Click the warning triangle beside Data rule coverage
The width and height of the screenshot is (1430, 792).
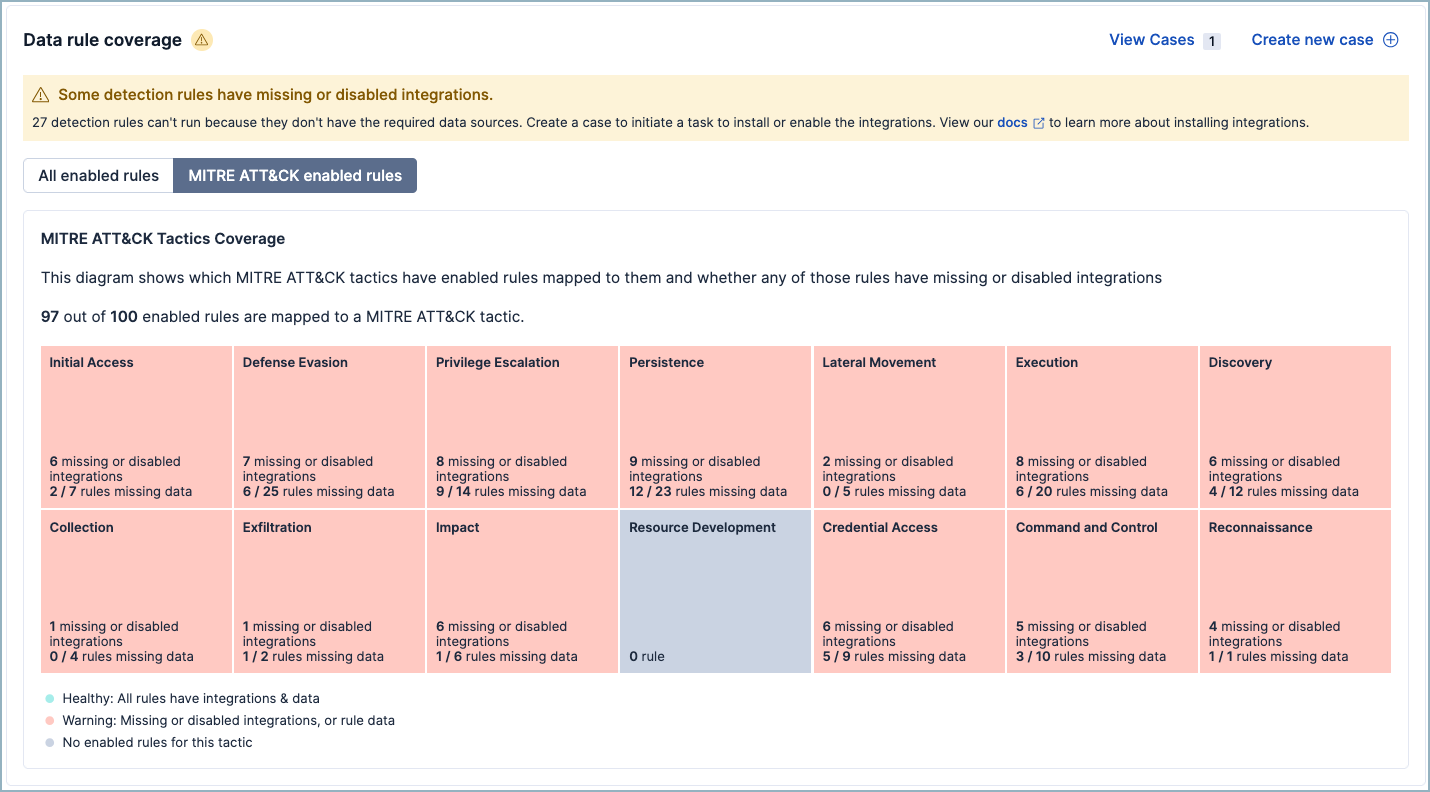(x=201, y=39)
